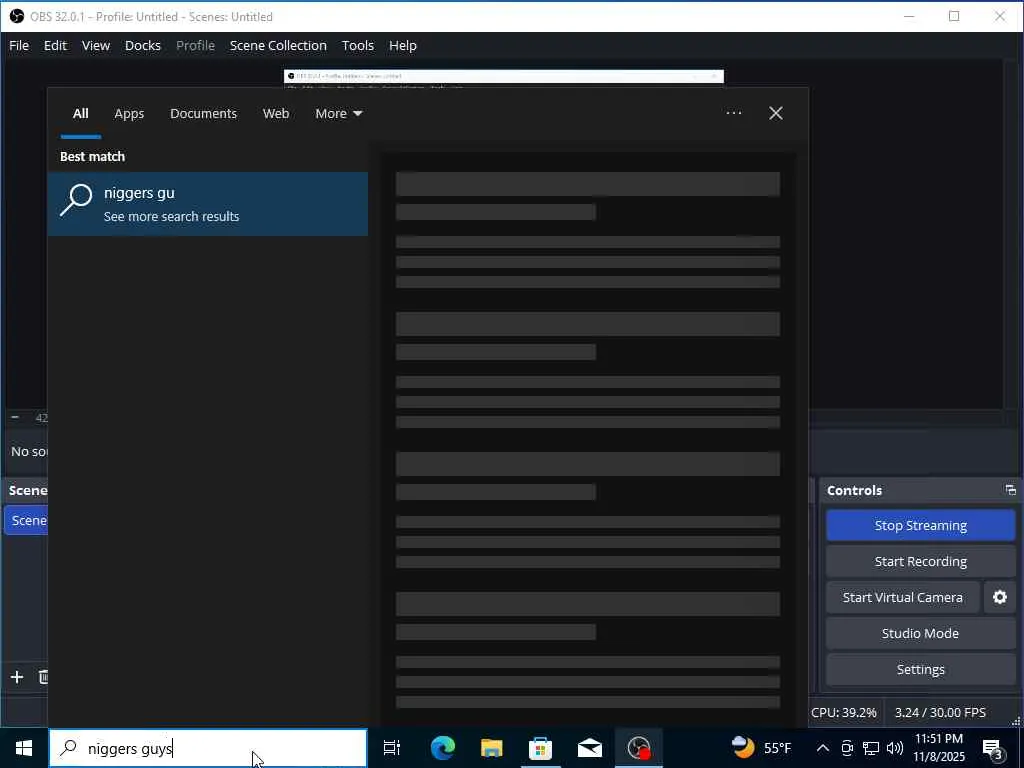This screenshot has height=768, width=1024.
Task: Open the Windows Start menu
Action: pyautogui.click(x=24, y=748)
